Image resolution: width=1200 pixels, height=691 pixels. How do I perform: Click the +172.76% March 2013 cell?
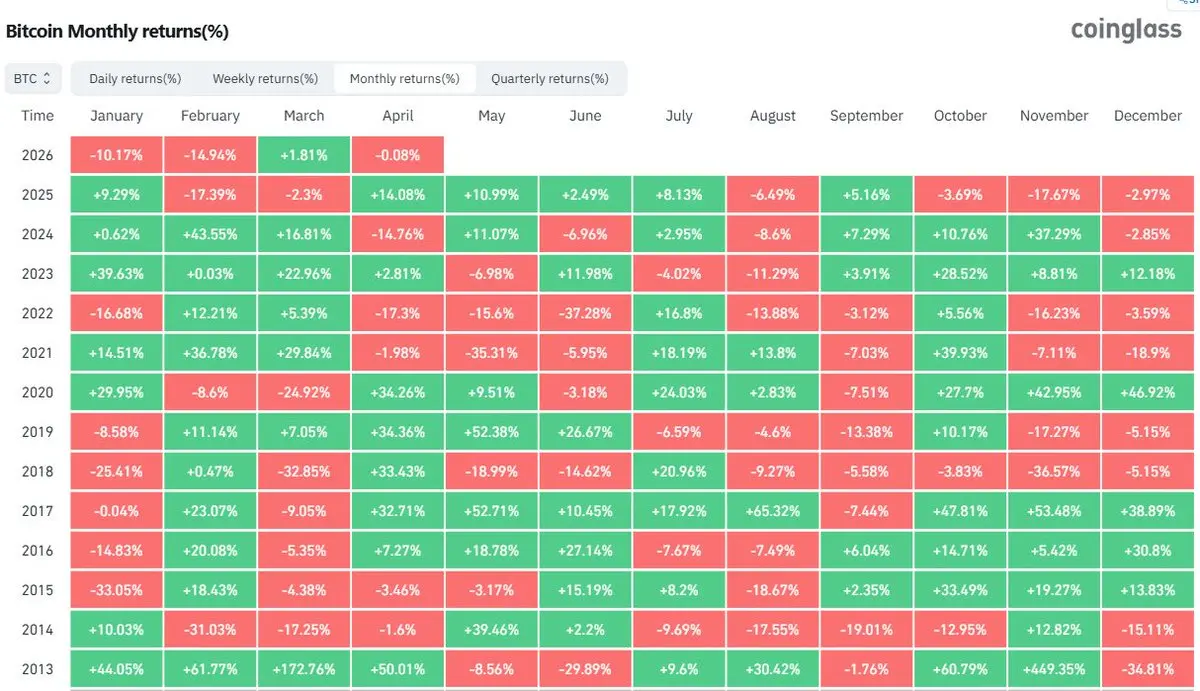pos(304,669)
